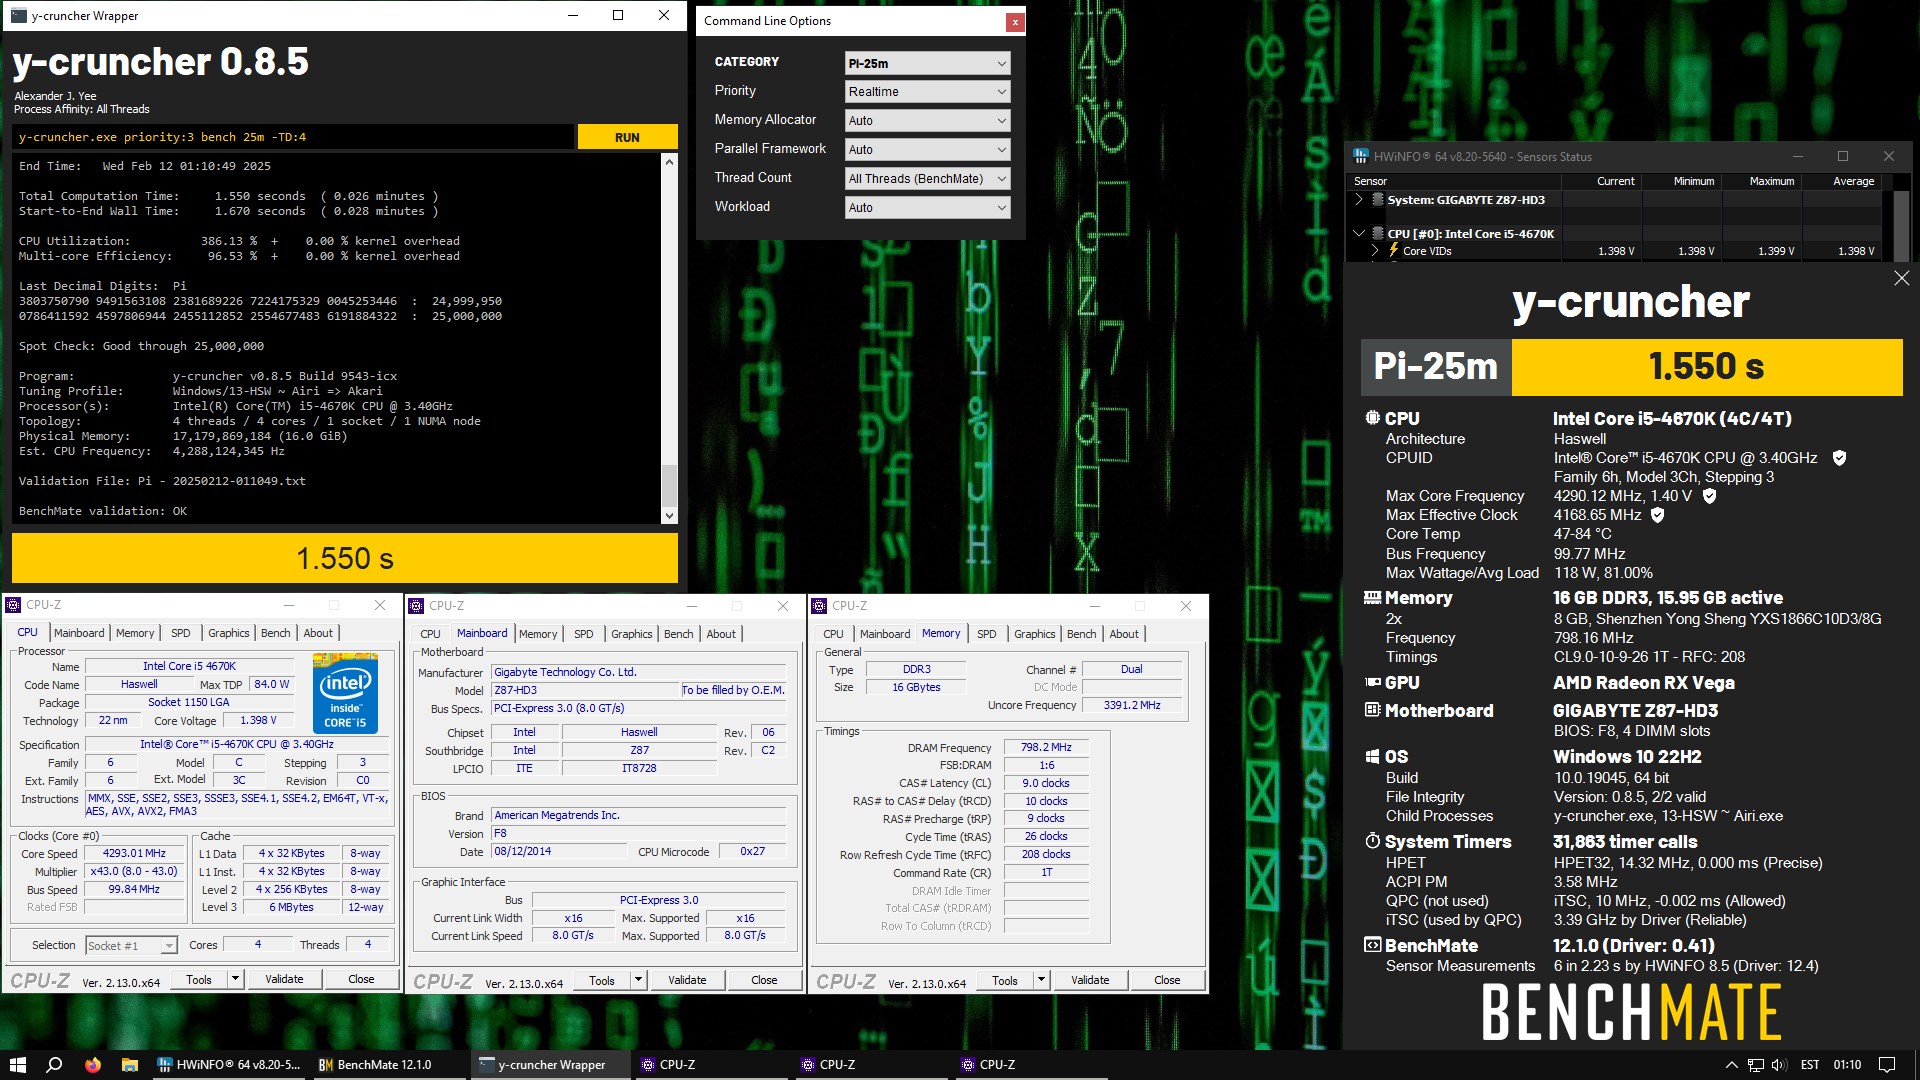Click the HWiNFO Sensors Status window icon
1920x1080 pixels.
click(x=1360, y=156)
